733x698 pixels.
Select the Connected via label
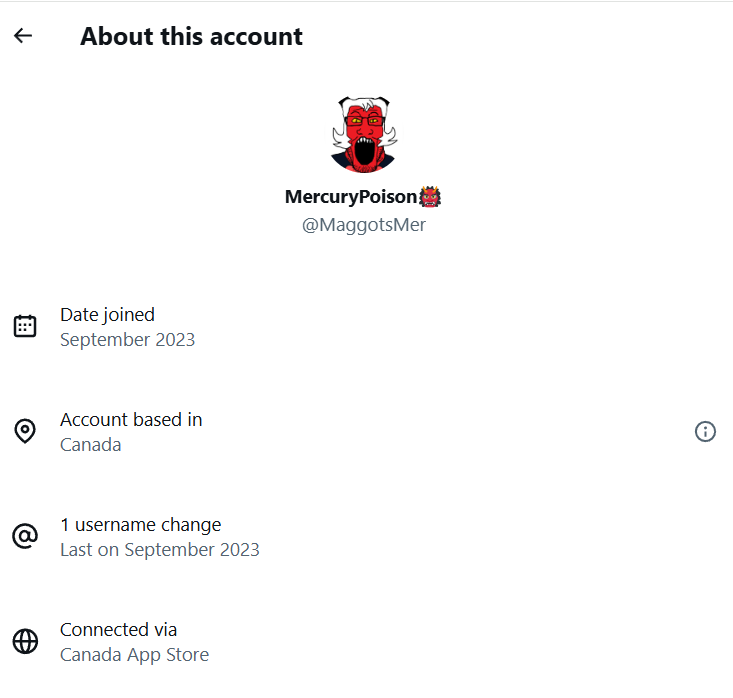[118, 629]
